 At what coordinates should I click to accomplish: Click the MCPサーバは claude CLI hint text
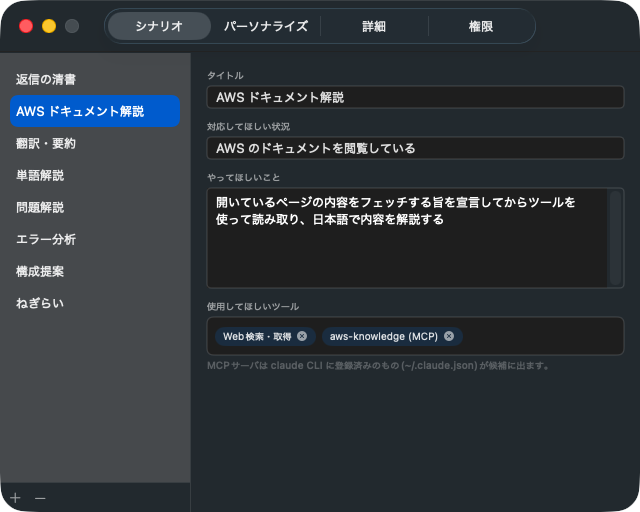coord(378,365)
